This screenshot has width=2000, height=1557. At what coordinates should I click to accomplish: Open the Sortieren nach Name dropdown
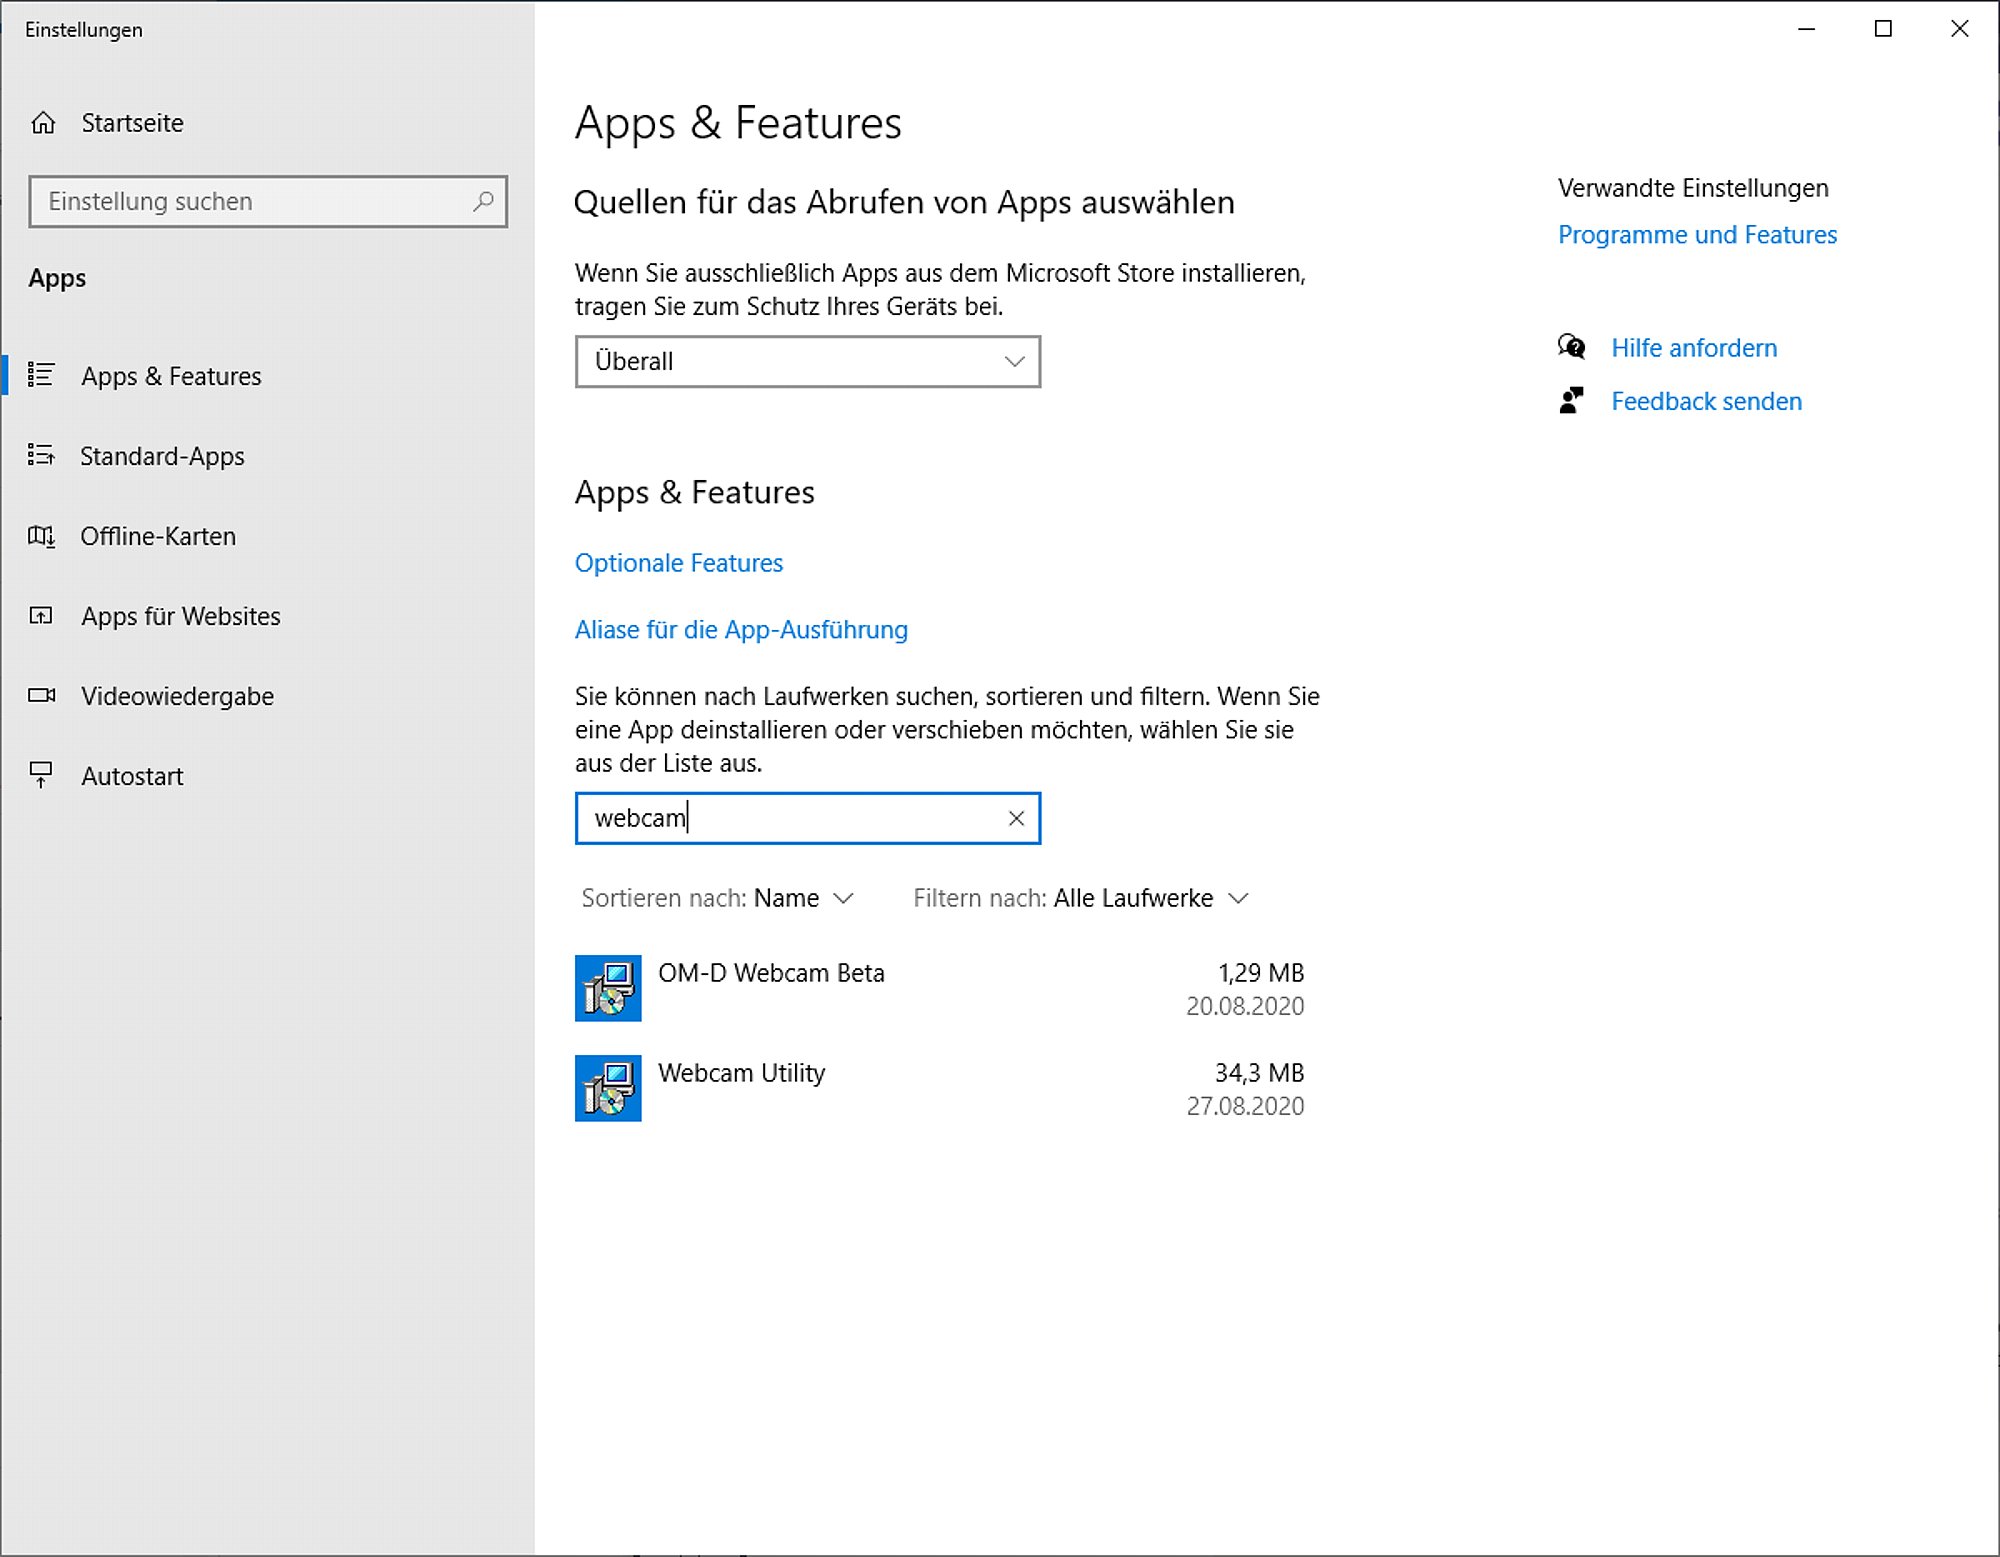click(x=717, y=898)
